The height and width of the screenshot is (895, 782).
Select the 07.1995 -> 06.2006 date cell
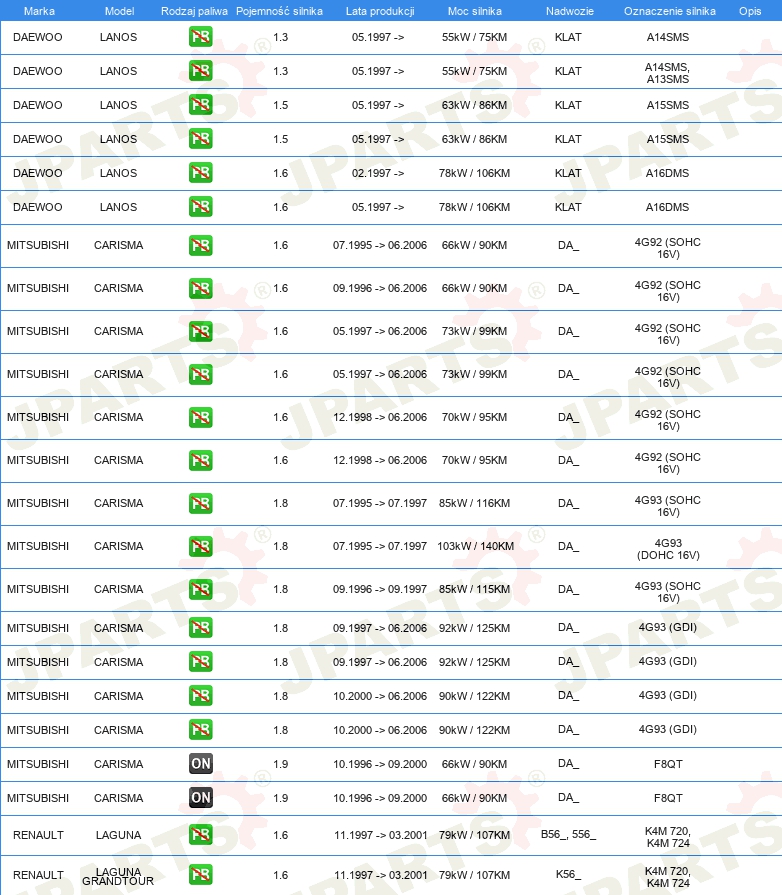coord(380,245)
